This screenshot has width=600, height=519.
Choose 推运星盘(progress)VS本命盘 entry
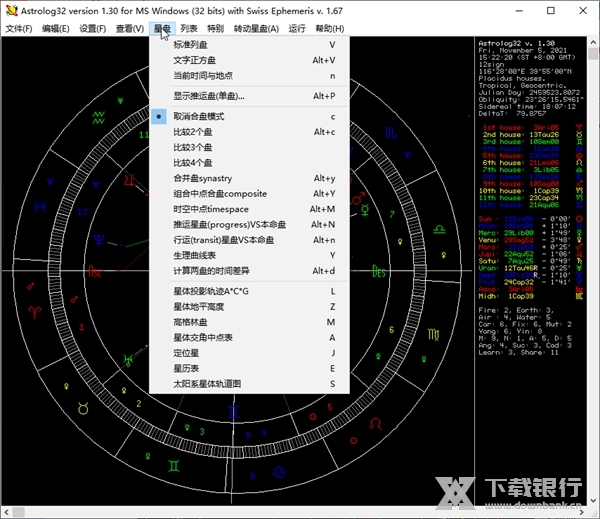pos(250,225)
